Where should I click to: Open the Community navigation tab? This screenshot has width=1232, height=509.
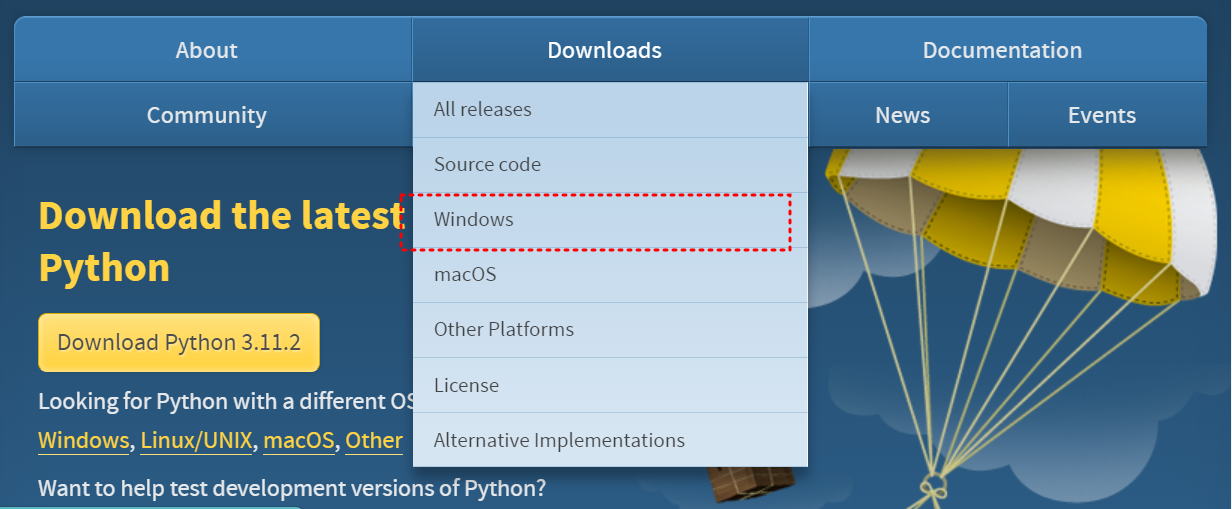[213, 115]
